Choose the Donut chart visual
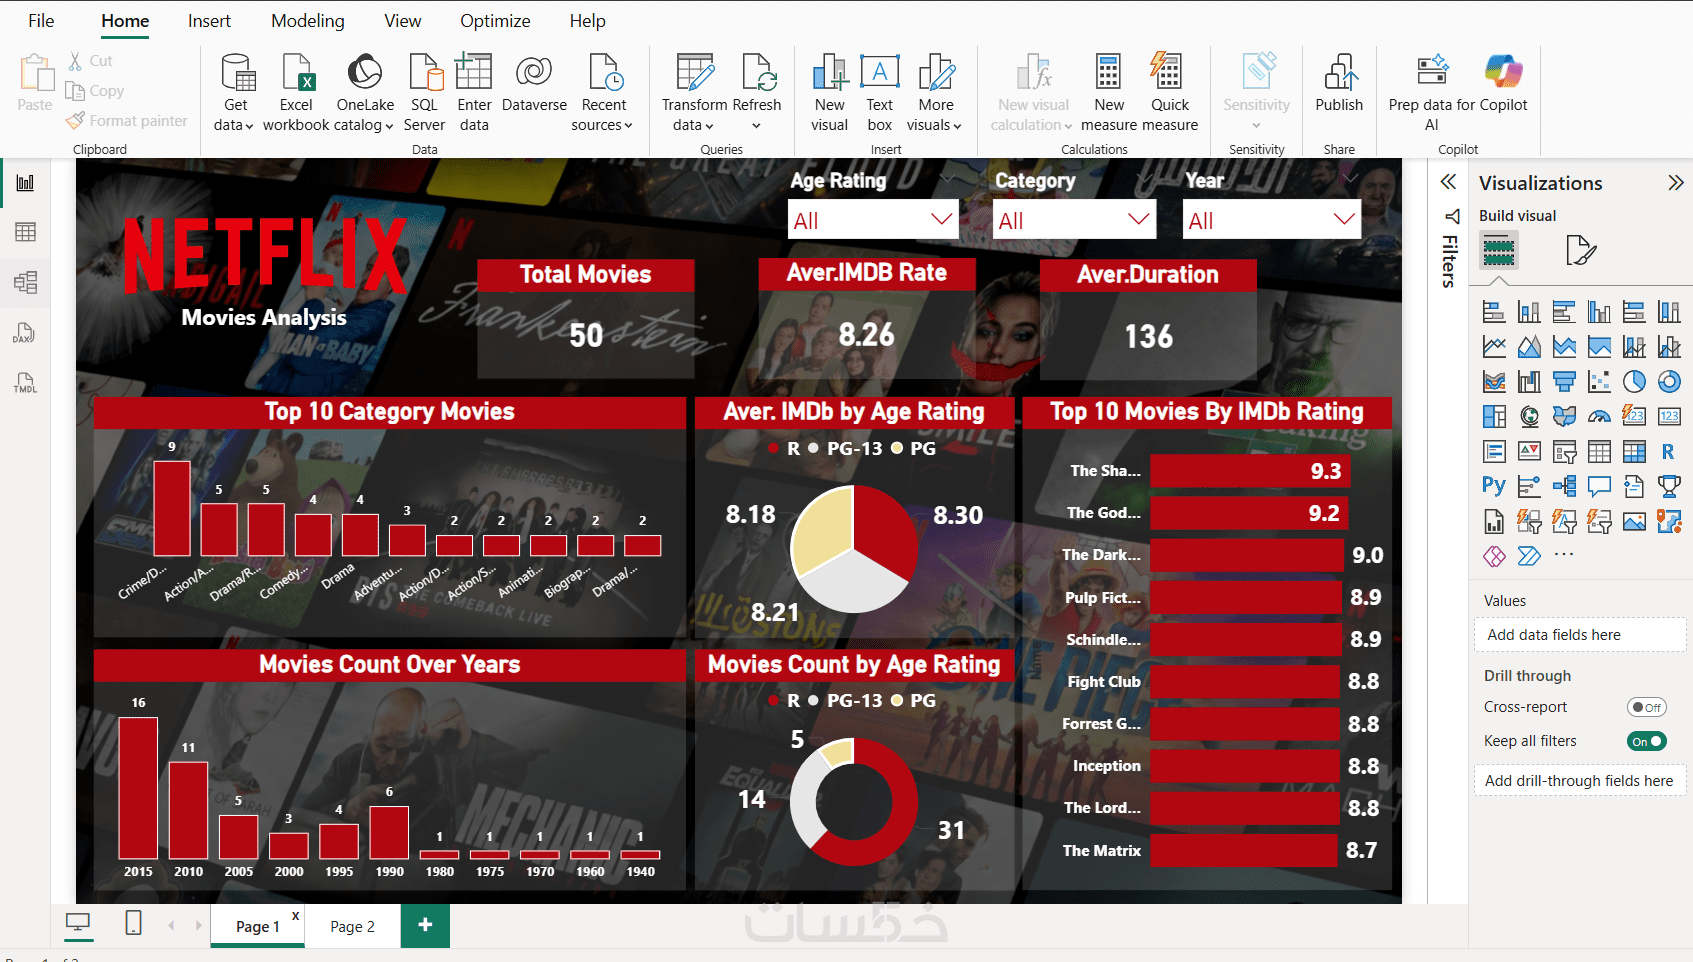Viewport: 1693px width, 962px height. coord(1669,382)
